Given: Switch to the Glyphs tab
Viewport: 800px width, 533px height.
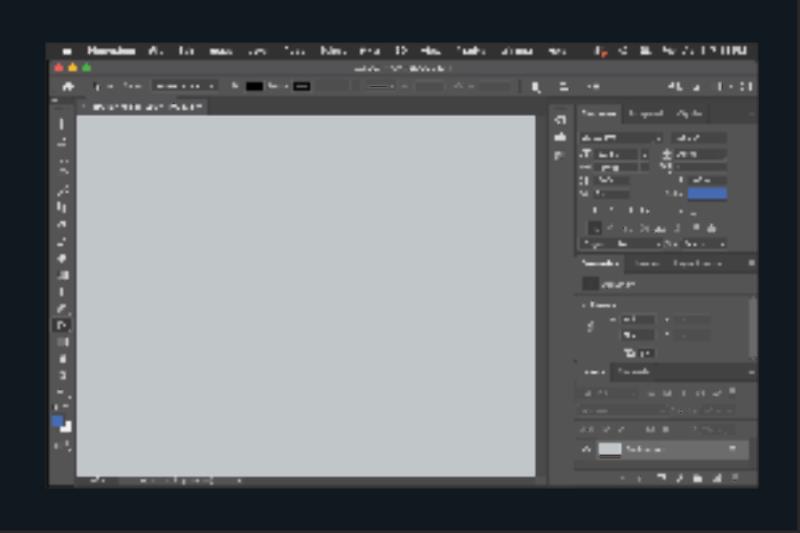Looking at the screenshot, I should pyautogui.click(x=689, y=114).
